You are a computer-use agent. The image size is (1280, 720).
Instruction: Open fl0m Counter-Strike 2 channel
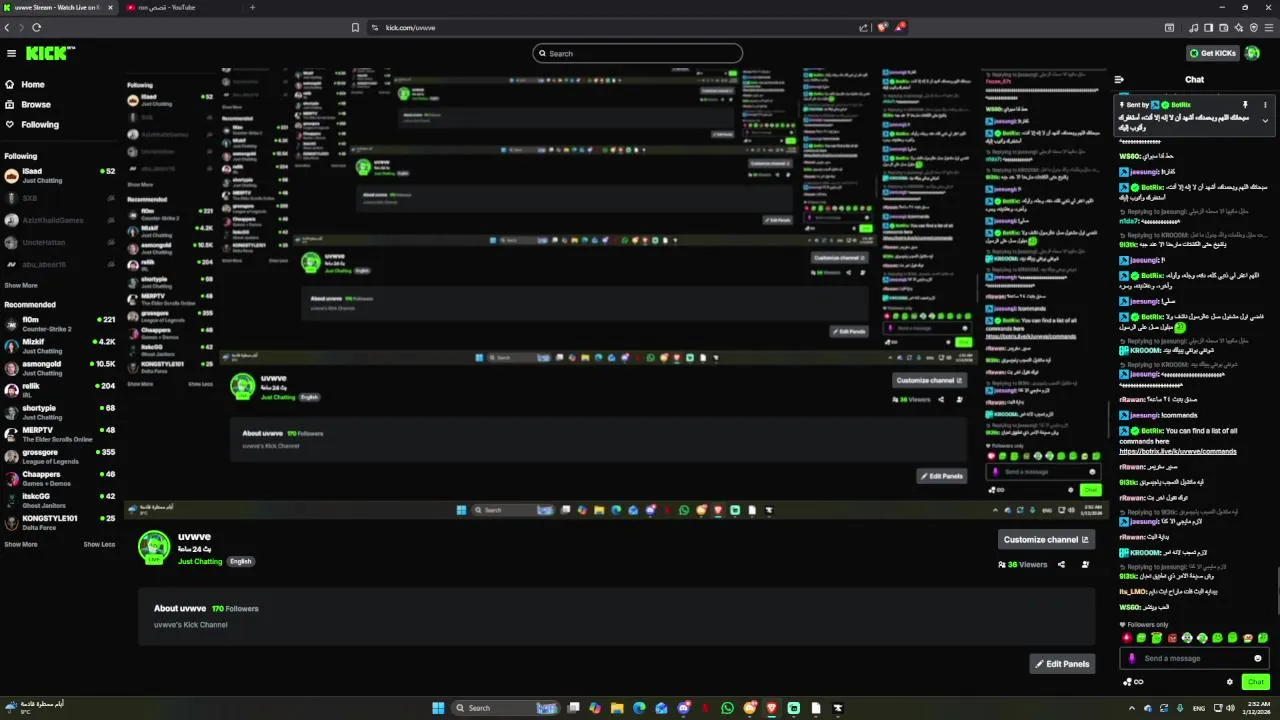point(60,324)
